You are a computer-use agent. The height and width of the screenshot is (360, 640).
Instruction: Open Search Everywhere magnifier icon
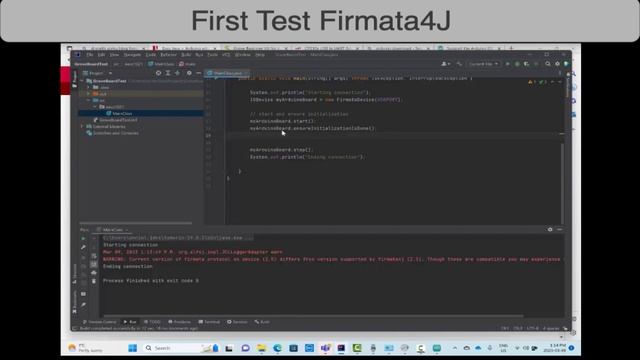548,64
